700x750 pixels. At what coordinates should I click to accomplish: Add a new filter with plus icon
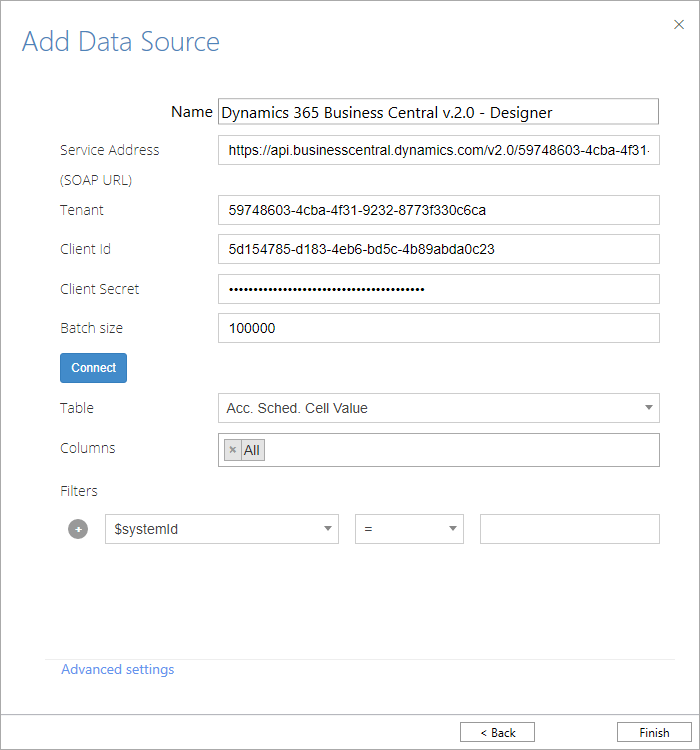click(78, 529)
